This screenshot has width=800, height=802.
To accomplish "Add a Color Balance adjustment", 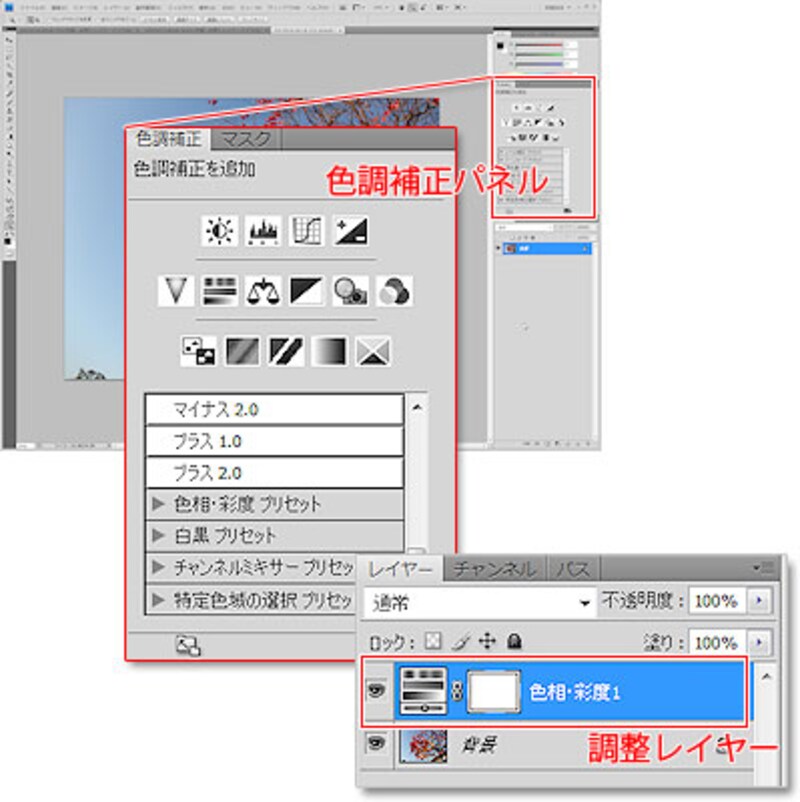I will (x=263, y=291).
